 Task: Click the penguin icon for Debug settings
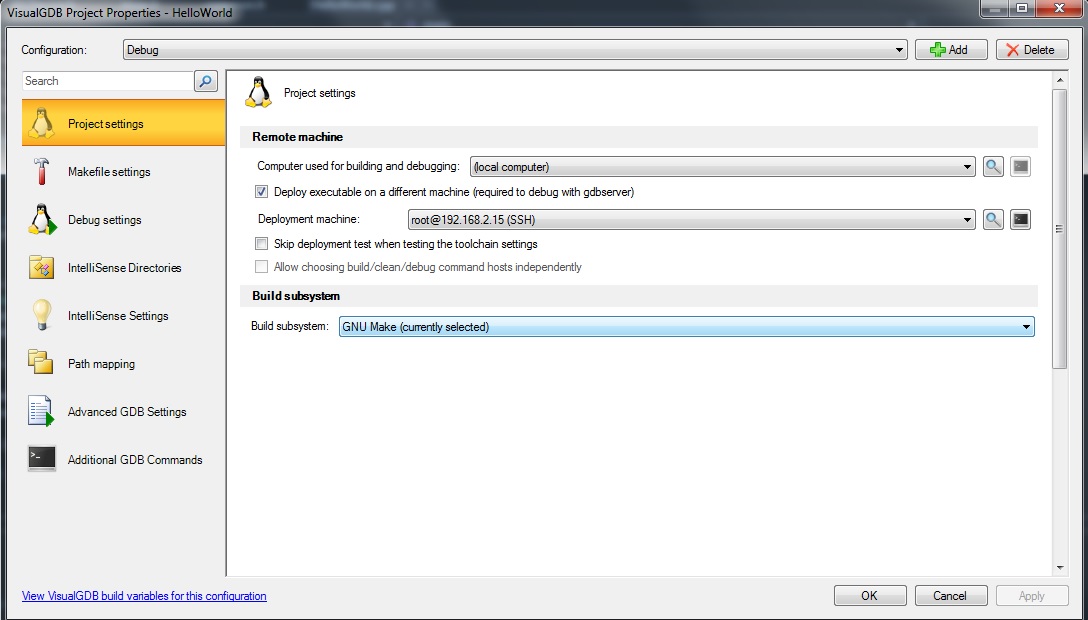(x=42, y=219)
